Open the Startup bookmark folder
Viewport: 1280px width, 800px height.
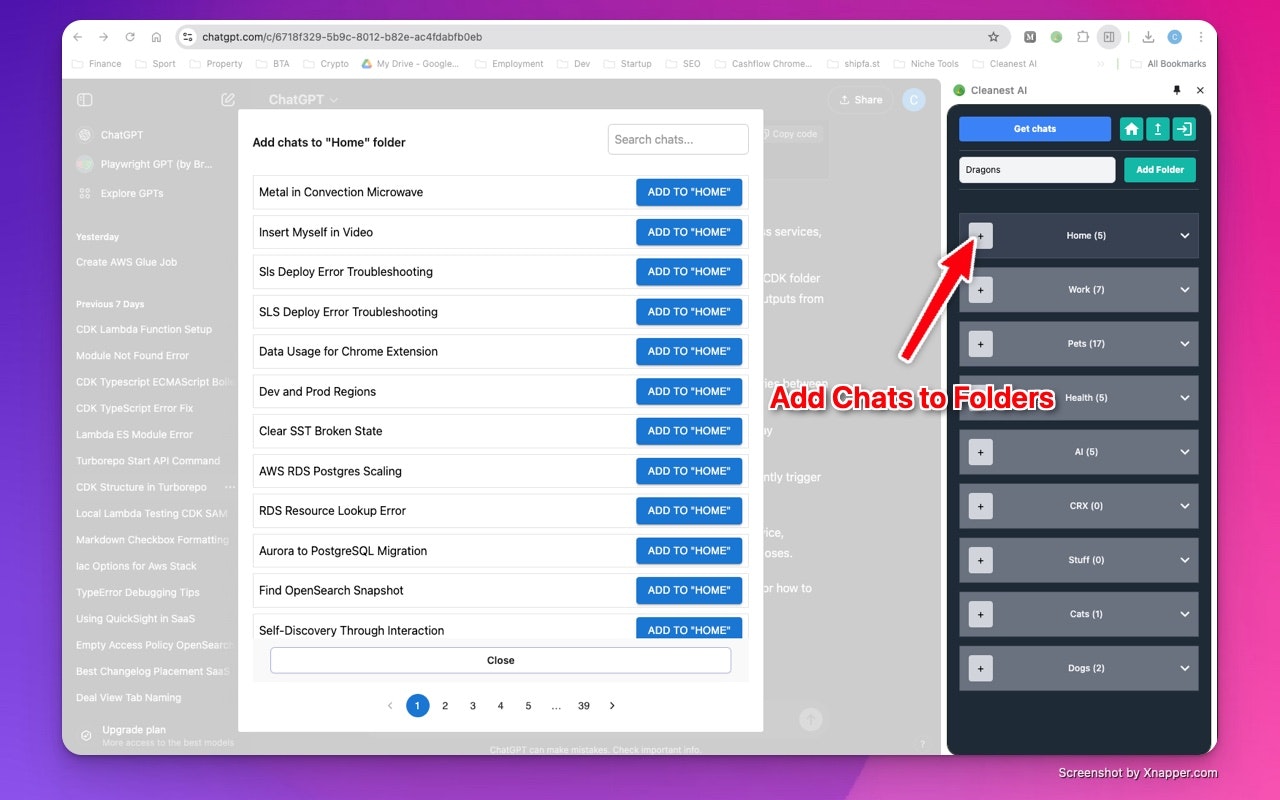[628, 64]
